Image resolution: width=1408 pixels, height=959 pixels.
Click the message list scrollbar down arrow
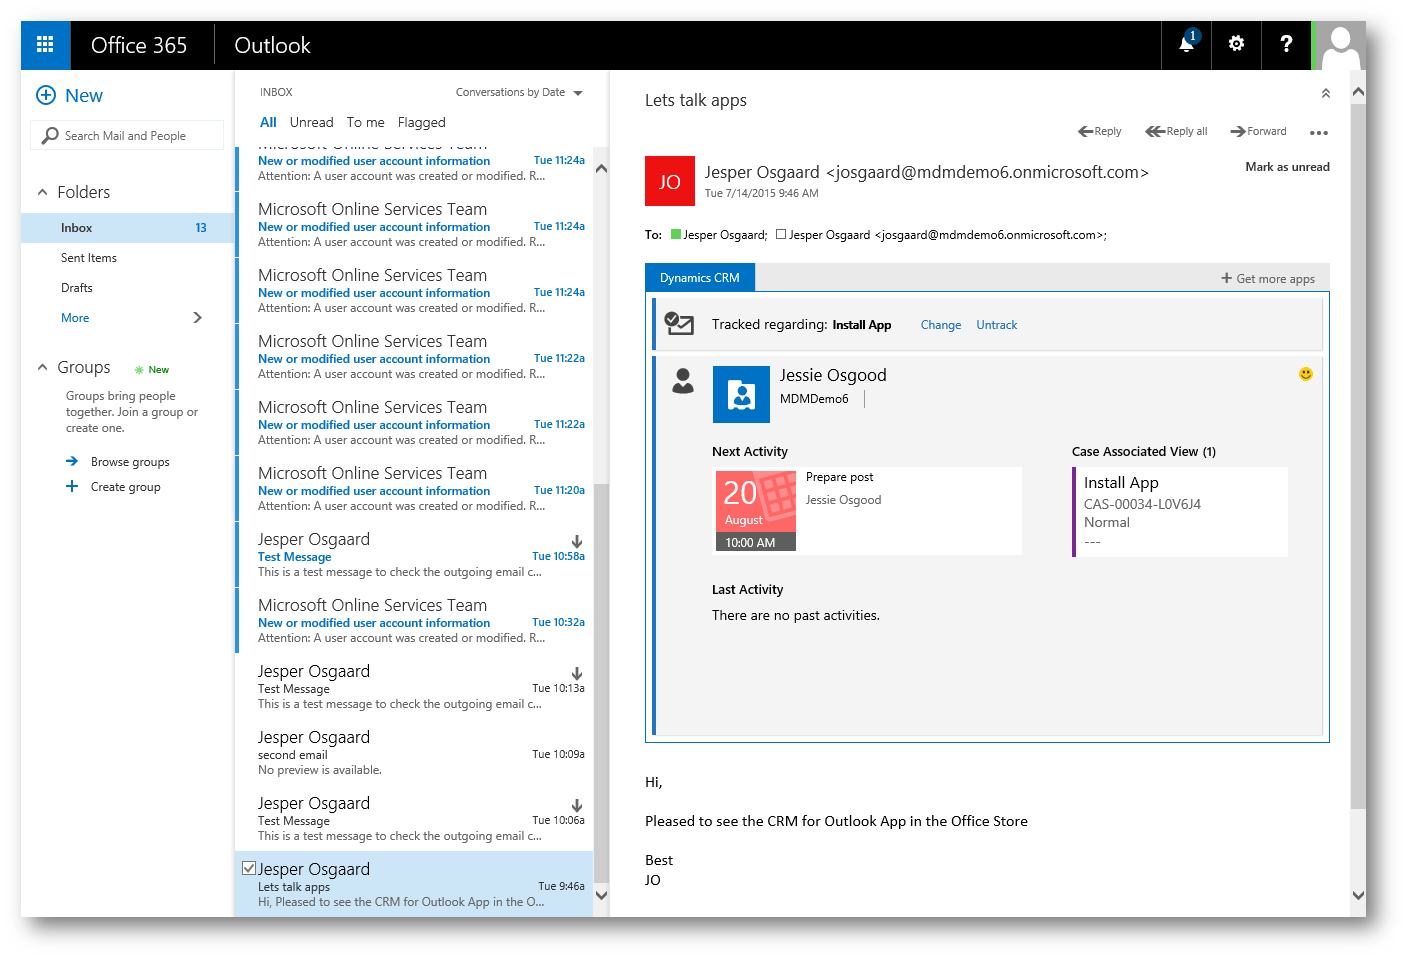click(x=601, y=895)
